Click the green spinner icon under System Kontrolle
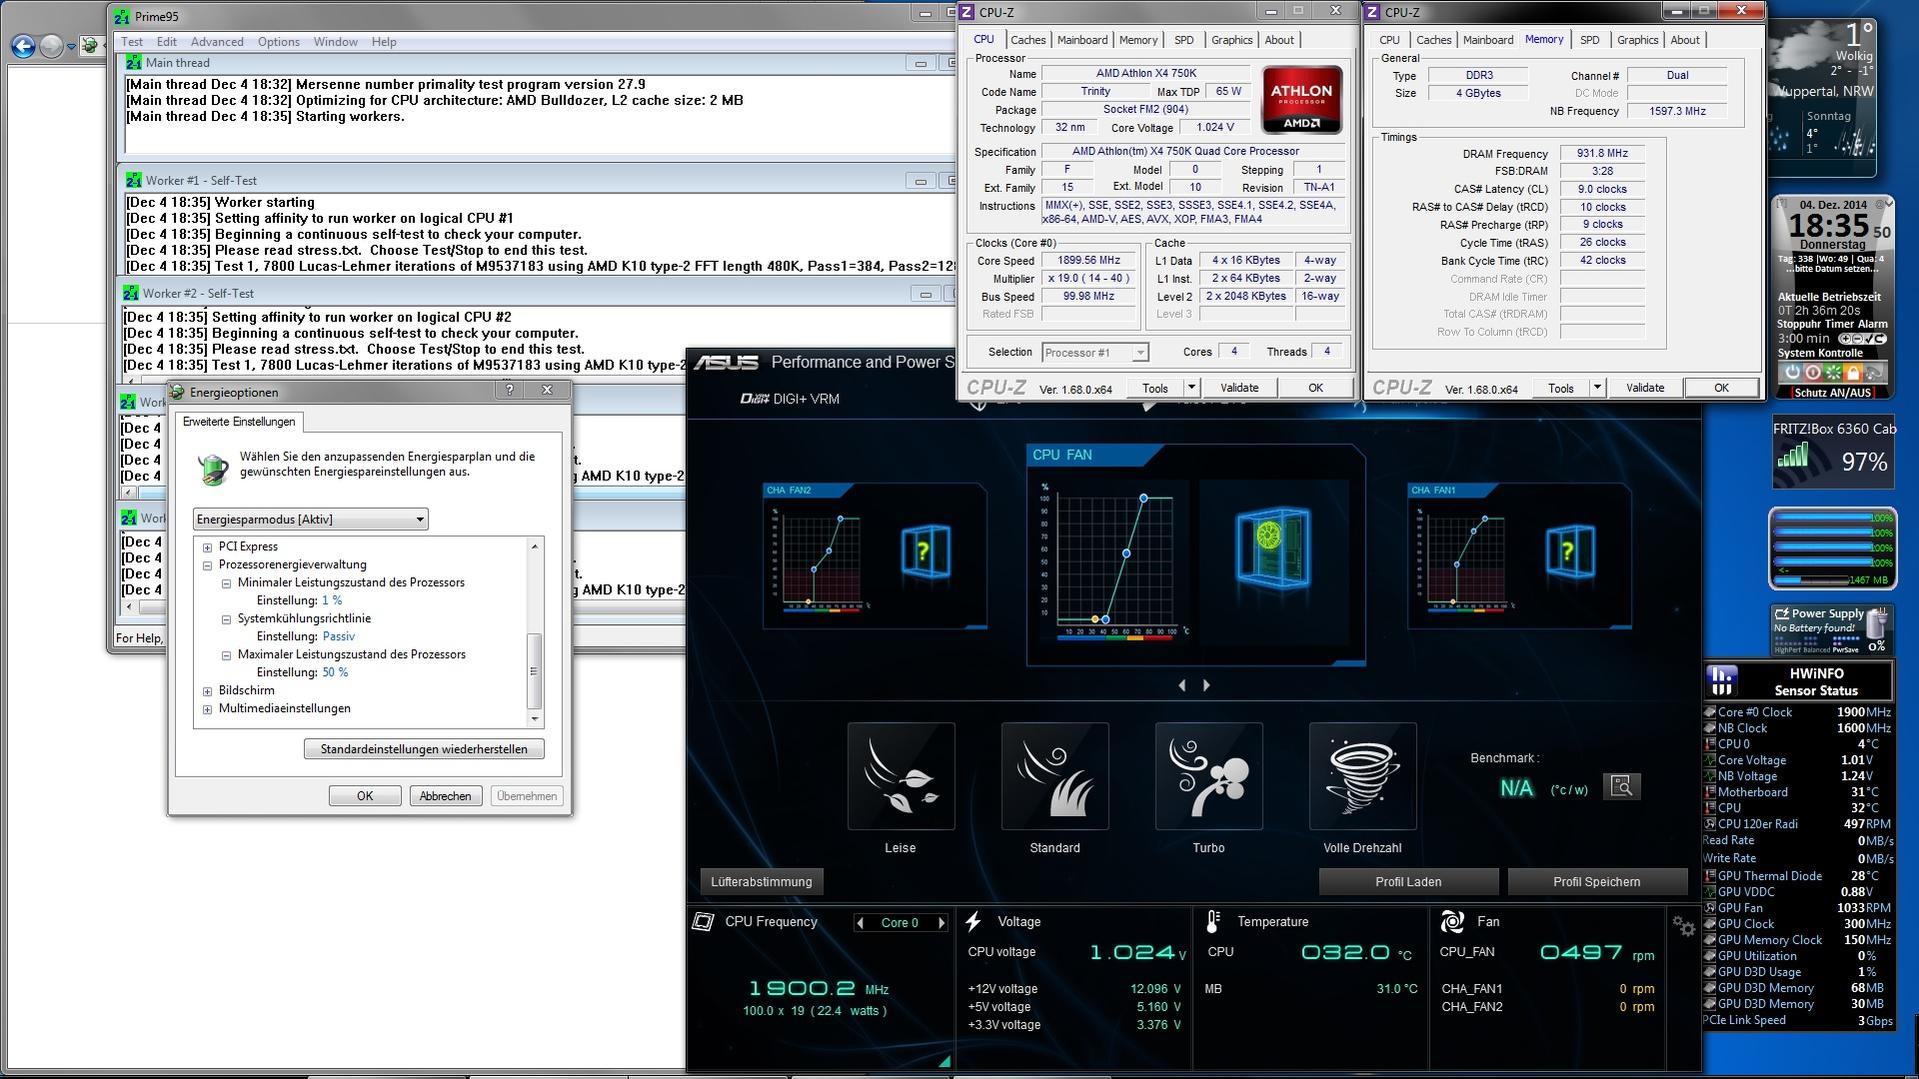The width and height of the screenshot is (1919, 1079). 1833,372
